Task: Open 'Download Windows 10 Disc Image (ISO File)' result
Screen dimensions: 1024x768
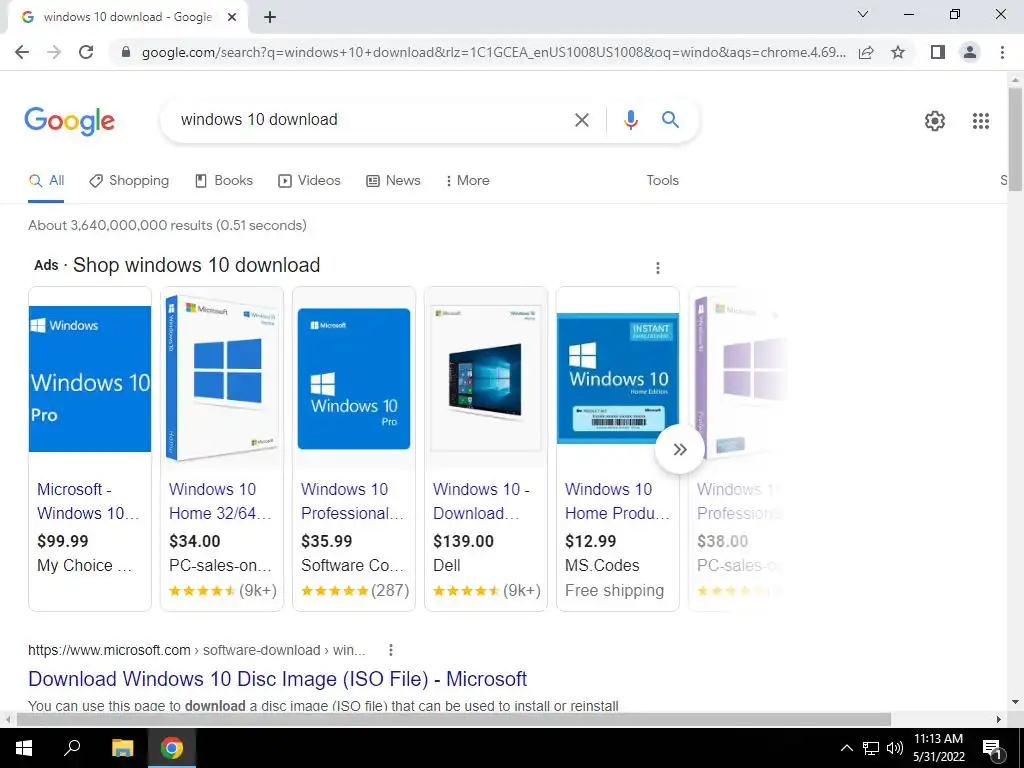Action: pos(278,679)
